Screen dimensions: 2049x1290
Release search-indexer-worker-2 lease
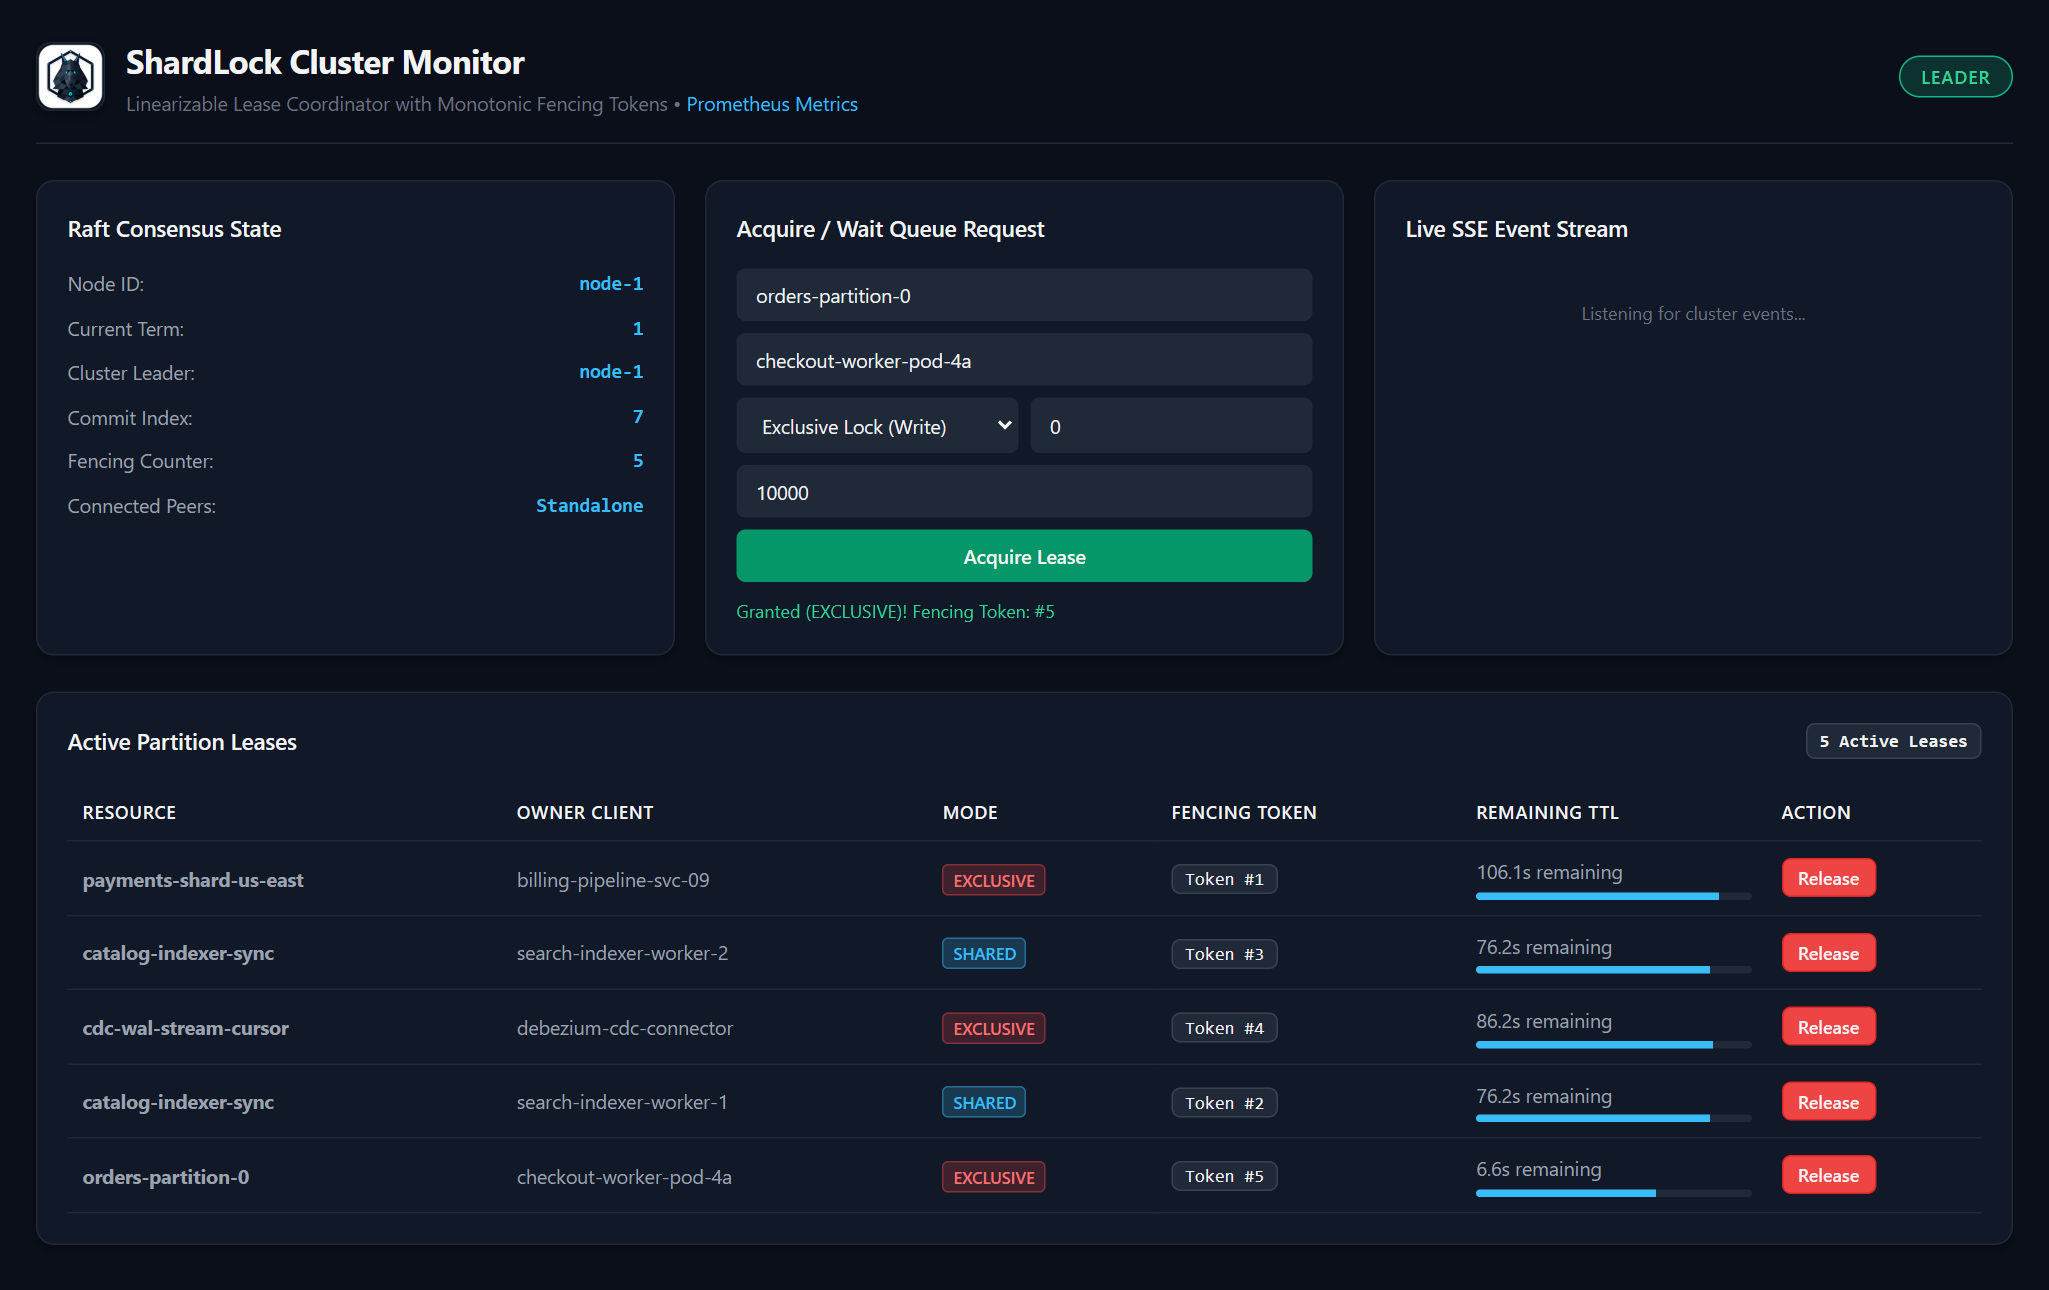[1828, 953]
